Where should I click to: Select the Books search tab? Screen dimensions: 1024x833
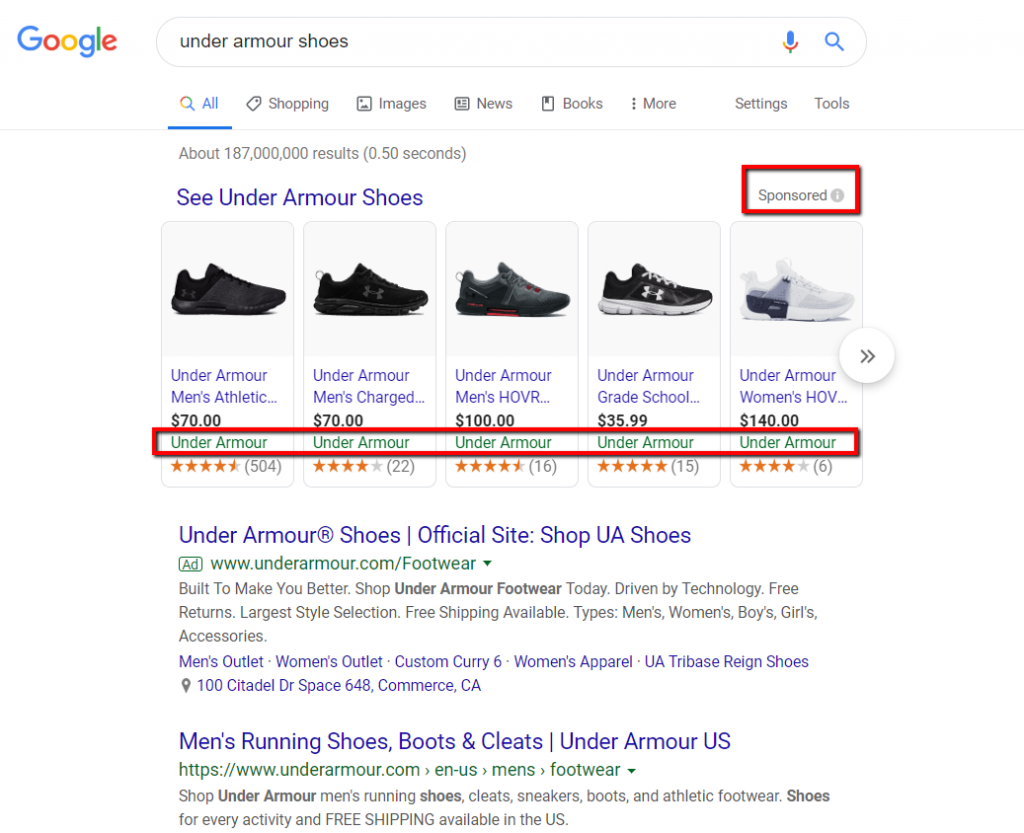(x=572, y=104)
